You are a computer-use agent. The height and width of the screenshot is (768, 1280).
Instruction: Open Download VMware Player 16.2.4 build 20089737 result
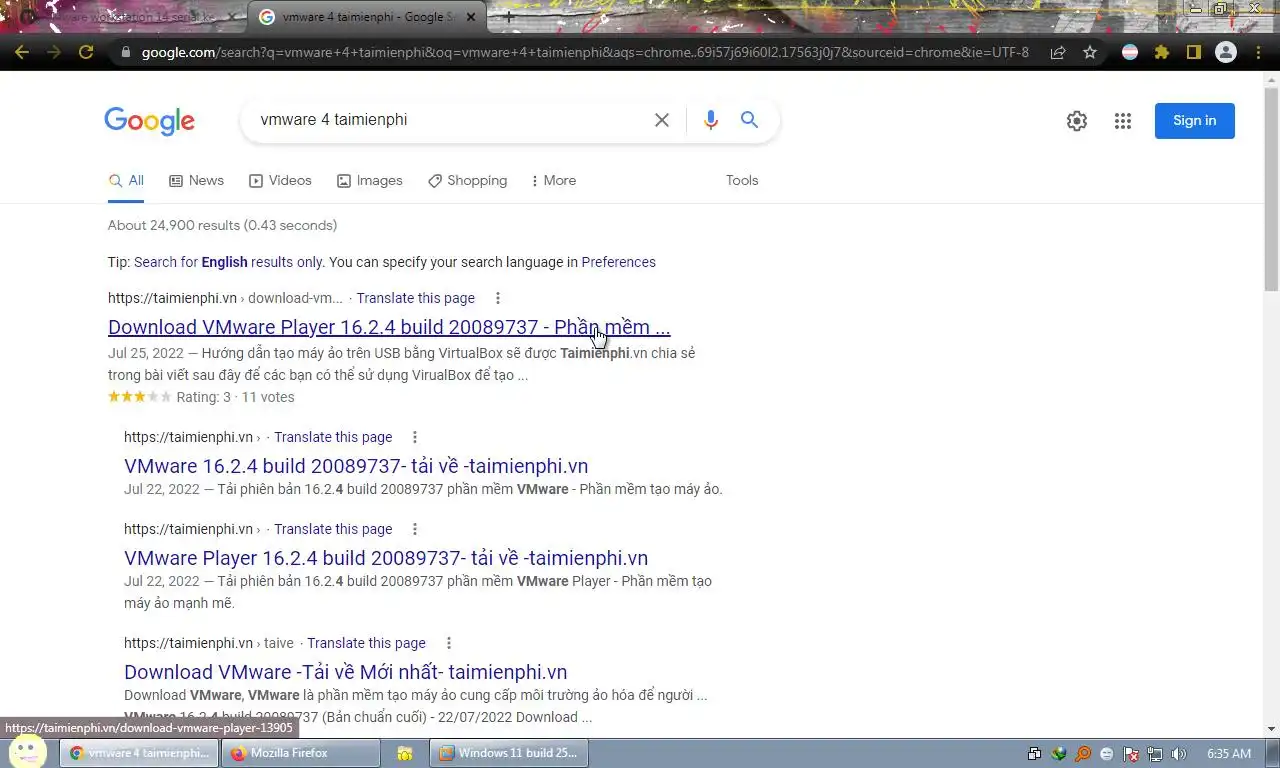(x=389, y=327)
